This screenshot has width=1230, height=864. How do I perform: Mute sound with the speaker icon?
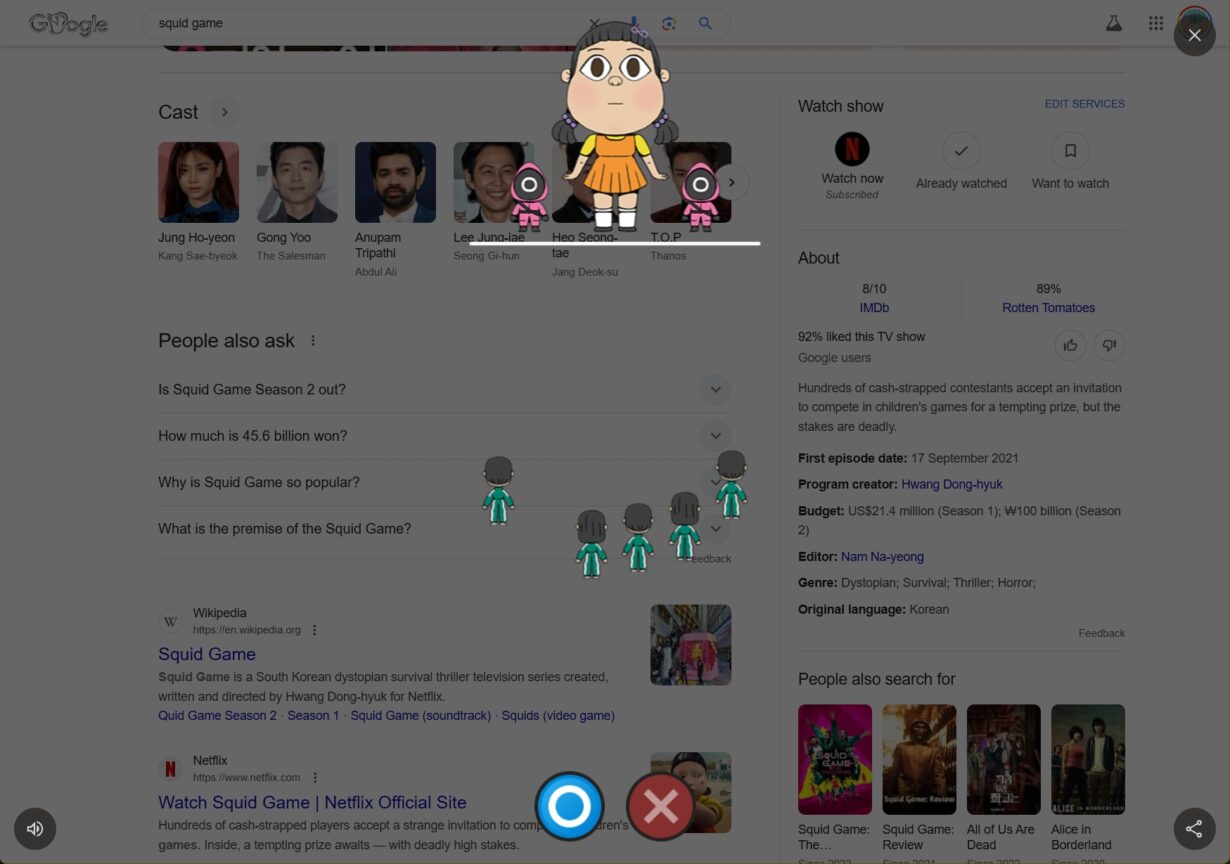click(x=35, y=828)
